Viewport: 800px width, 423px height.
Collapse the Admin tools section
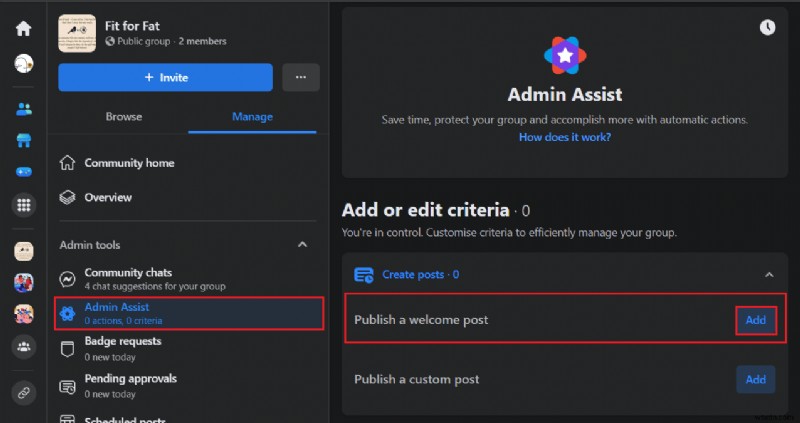[x=302, y=245]
